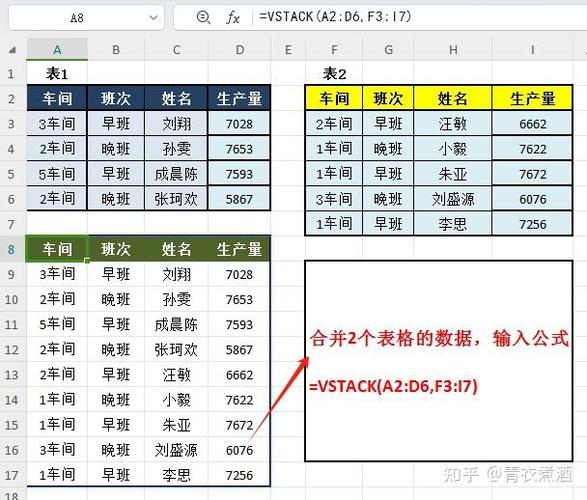Select column B header
This screenshot has width=587, height=500.
116,49
